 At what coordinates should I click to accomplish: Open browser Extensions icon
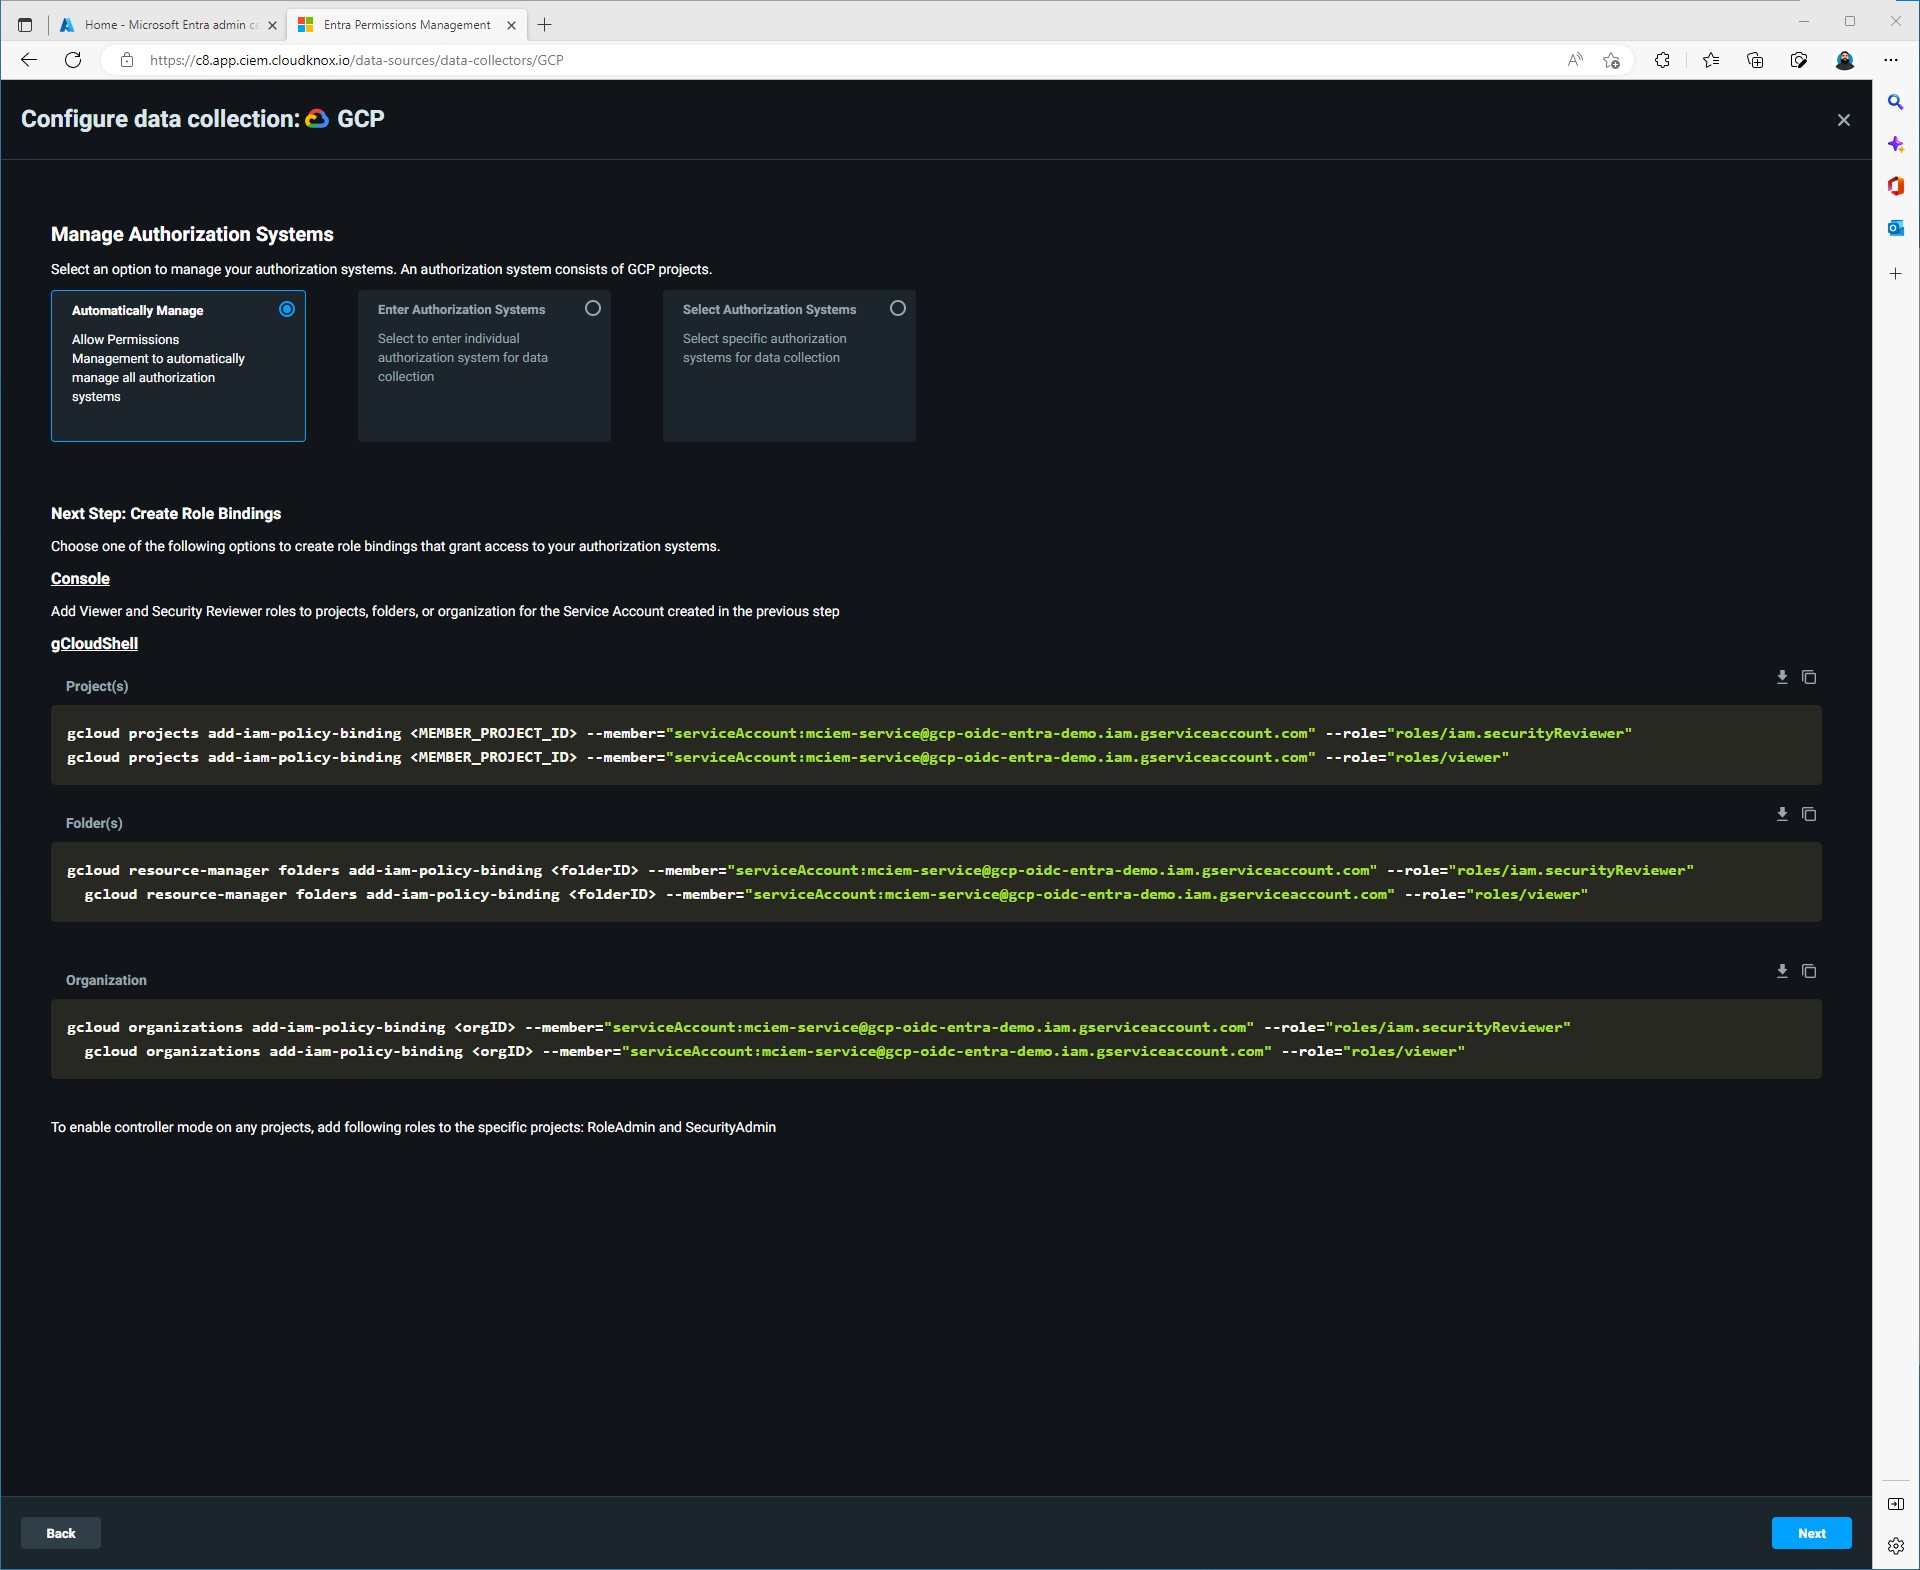tap(1662, 60)
